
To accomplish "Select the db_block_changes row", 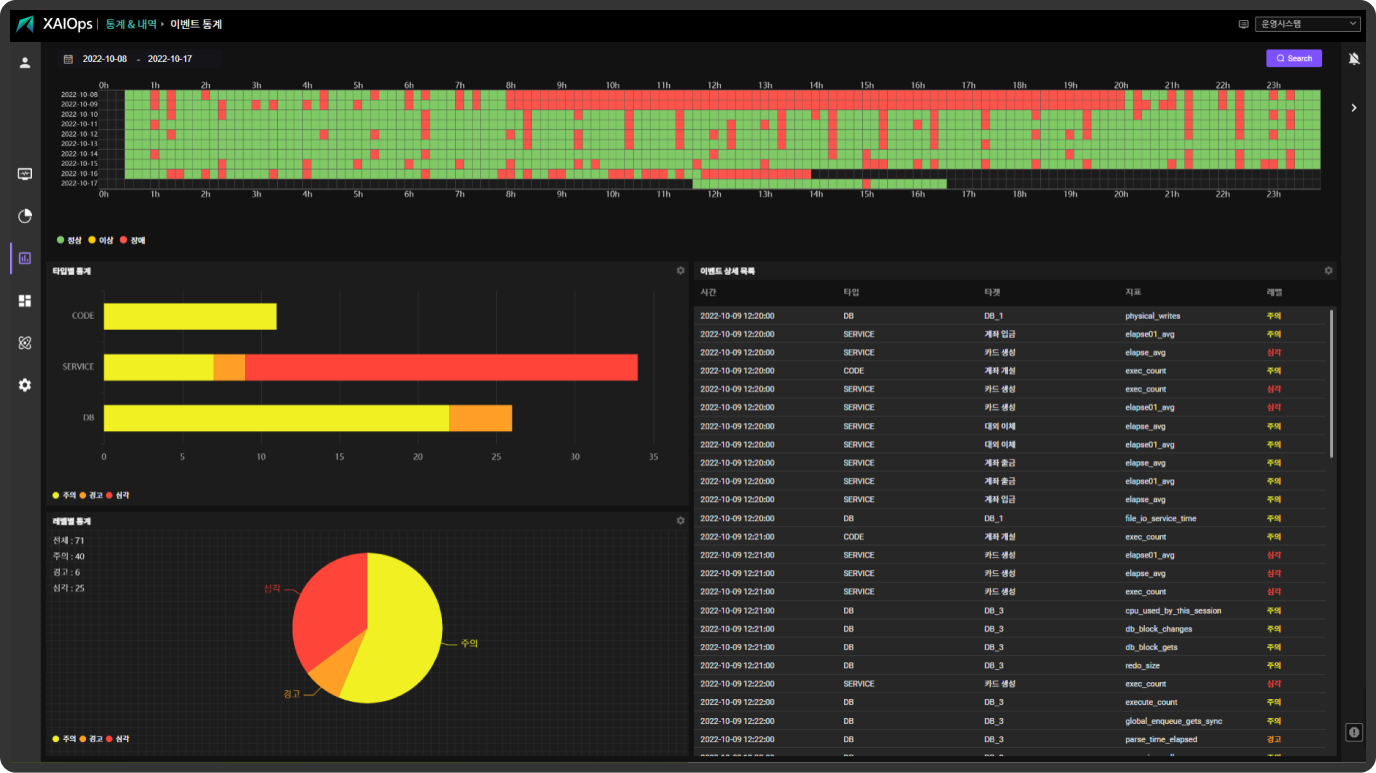I will pyautogui.click(x=1010, y=629).
